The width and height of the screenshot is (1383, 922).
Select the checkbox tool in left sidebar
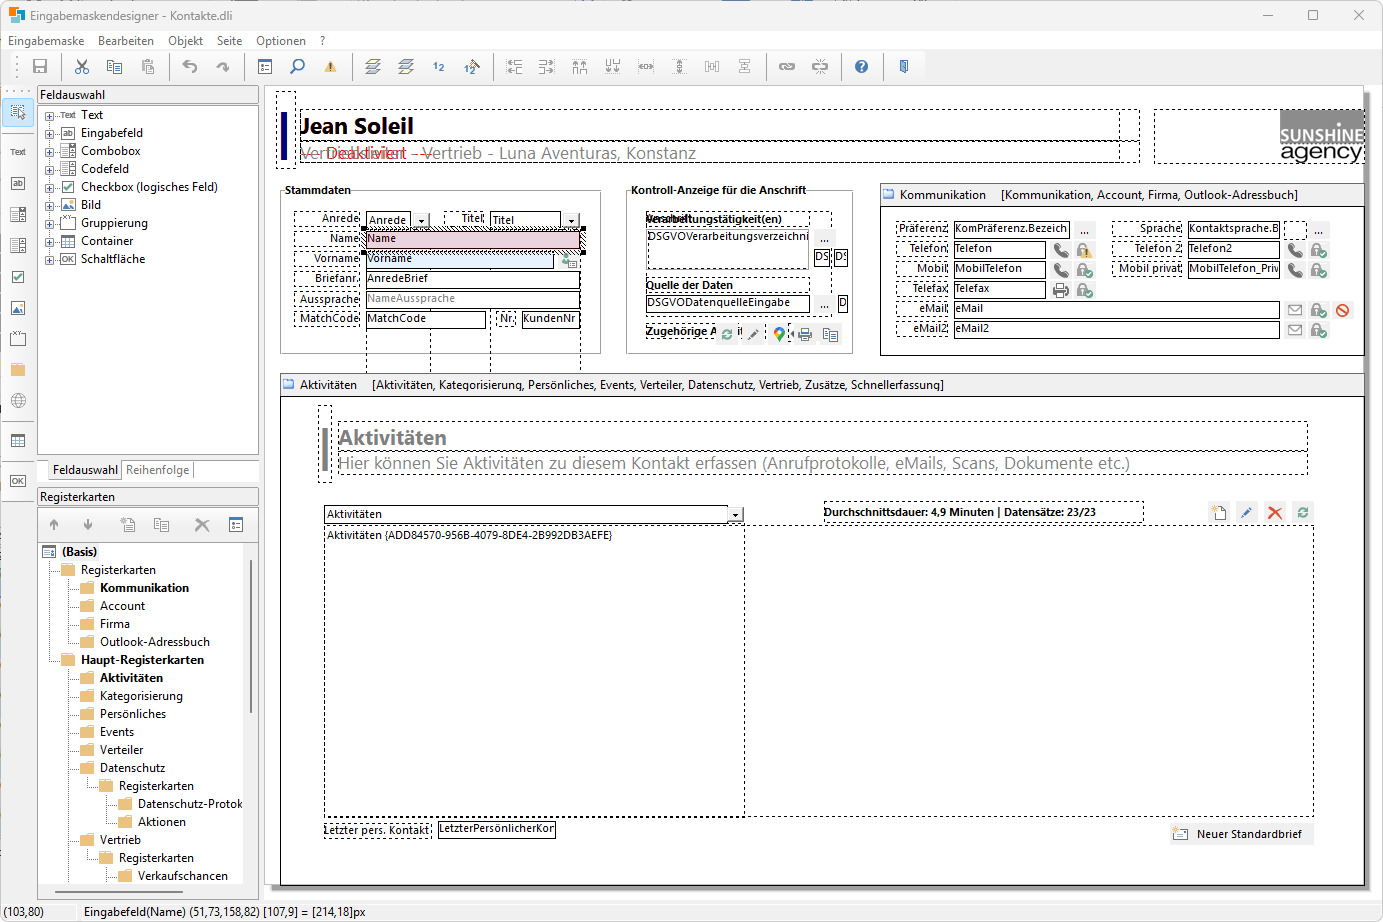(x=18, y=277)
